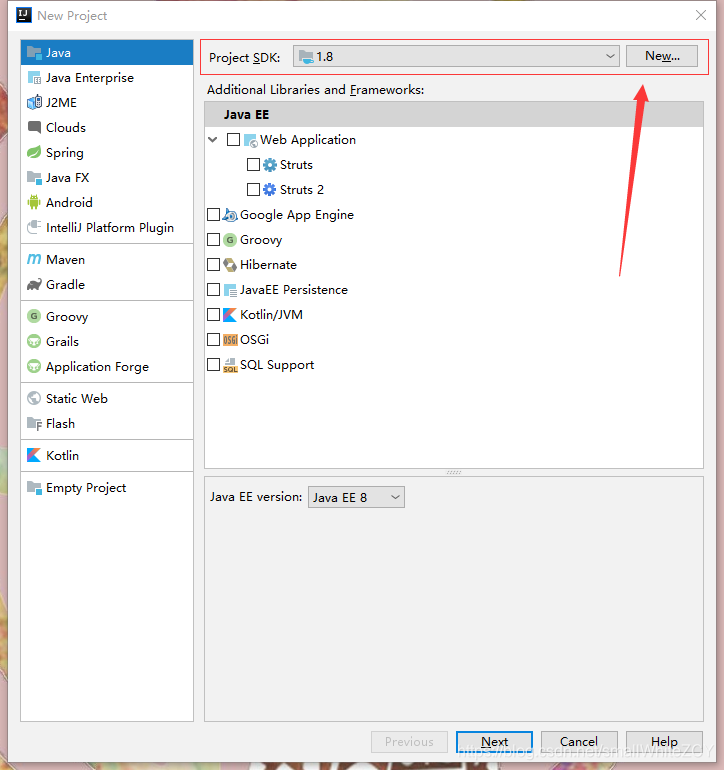The height and width of the screenshot is (770, 724).
Task: Click the Help button
Action: point(664,742)
